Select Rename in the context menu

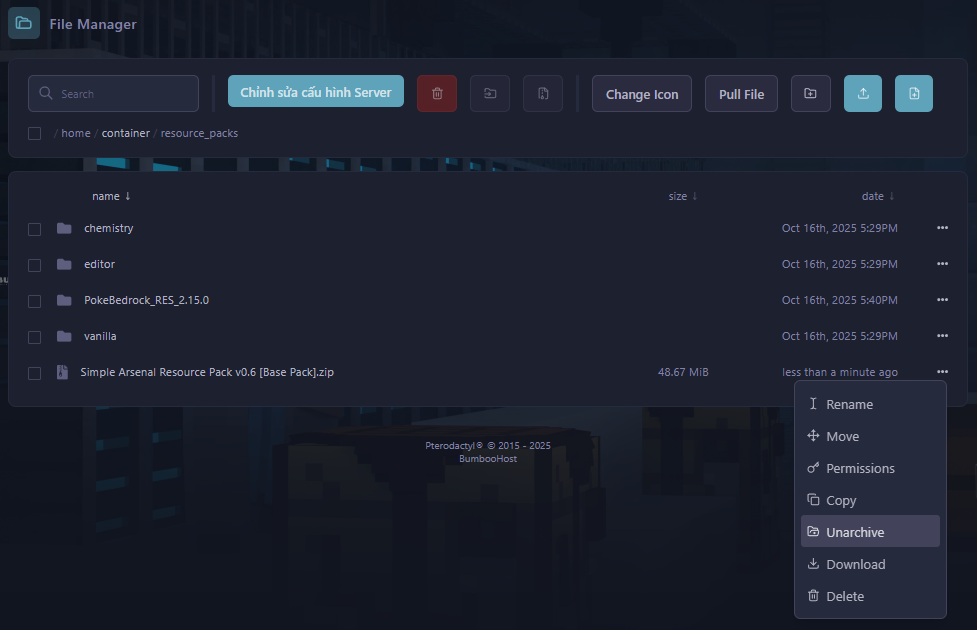point(849,404)
